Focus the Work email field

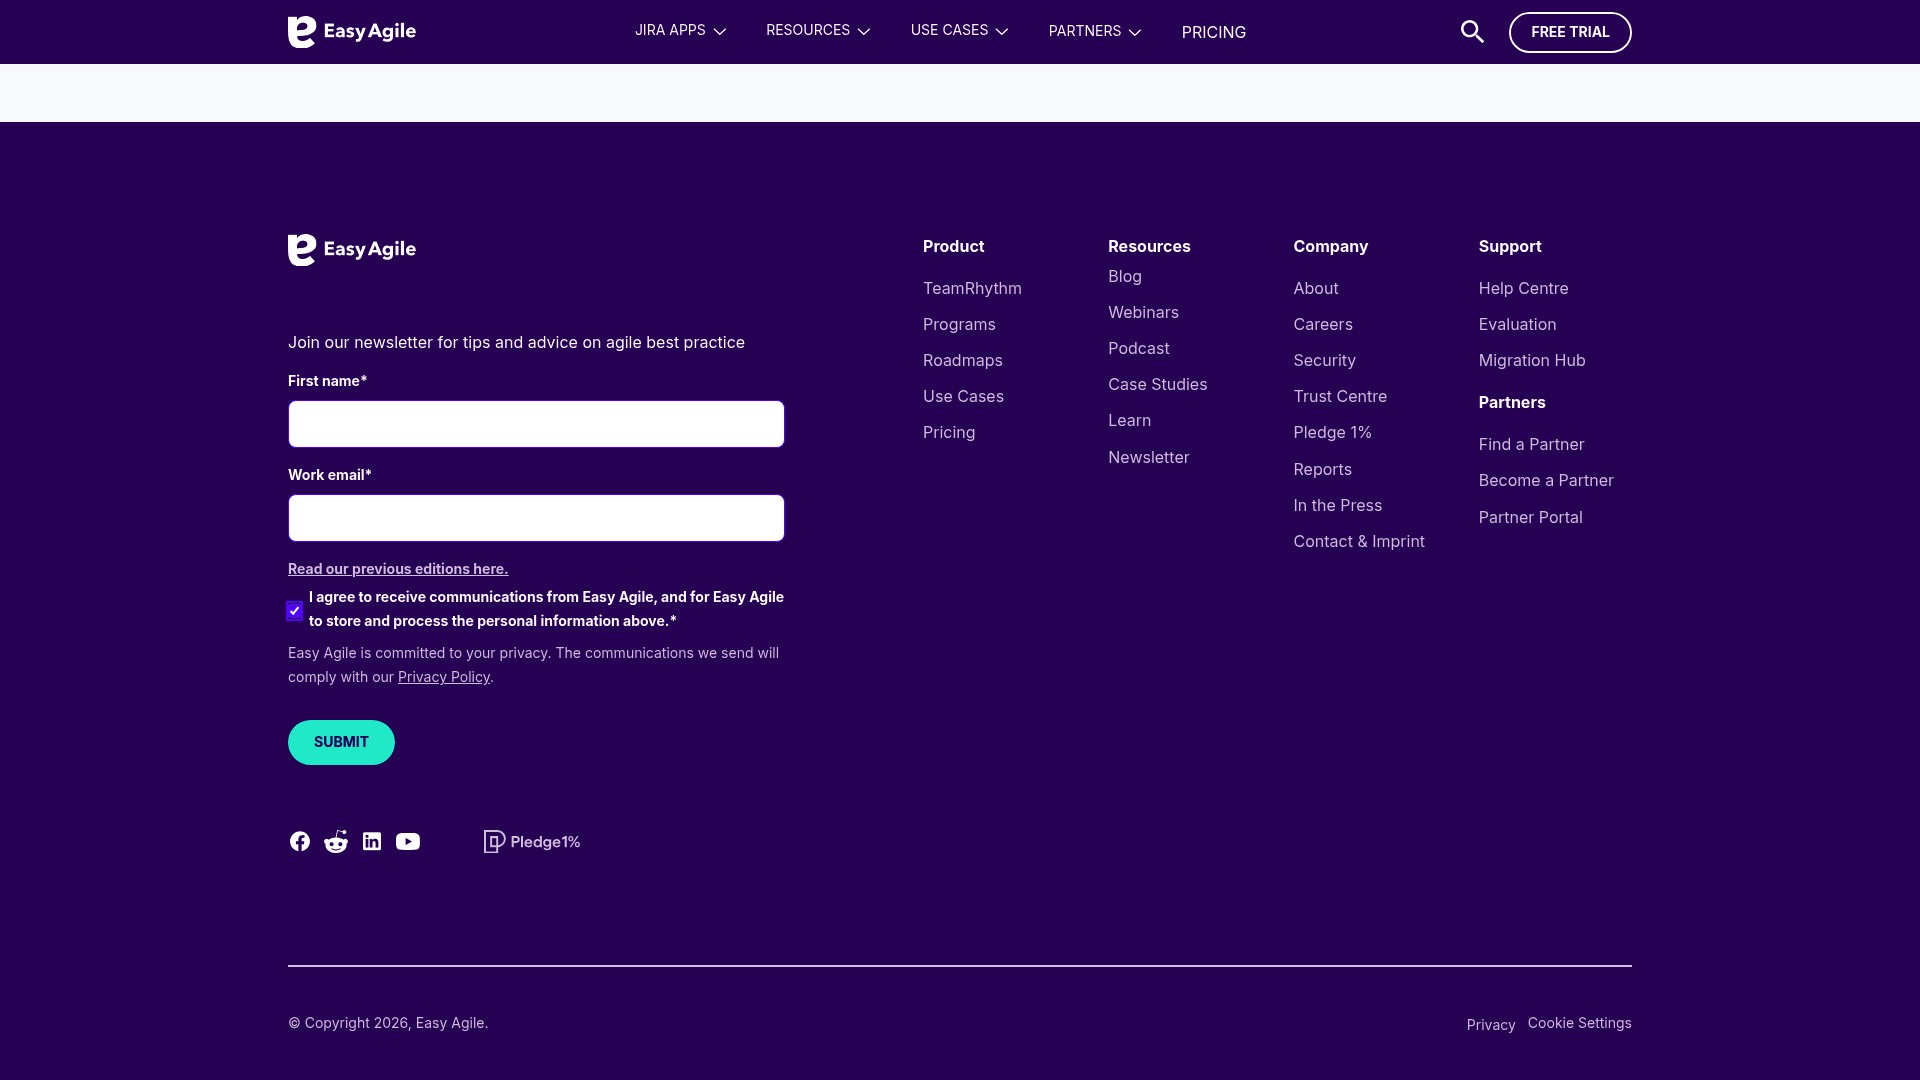[x=536, y=518]
